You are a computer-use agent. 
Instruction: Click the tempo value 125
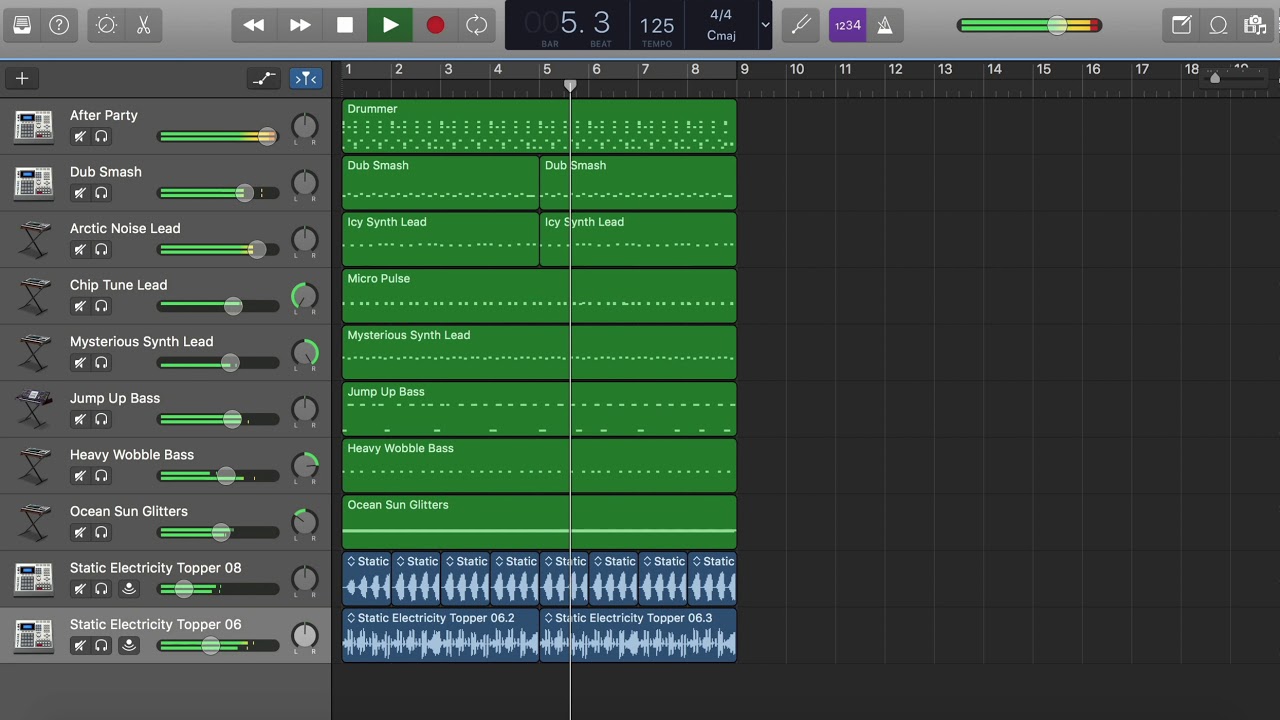[x=657, y=26]
